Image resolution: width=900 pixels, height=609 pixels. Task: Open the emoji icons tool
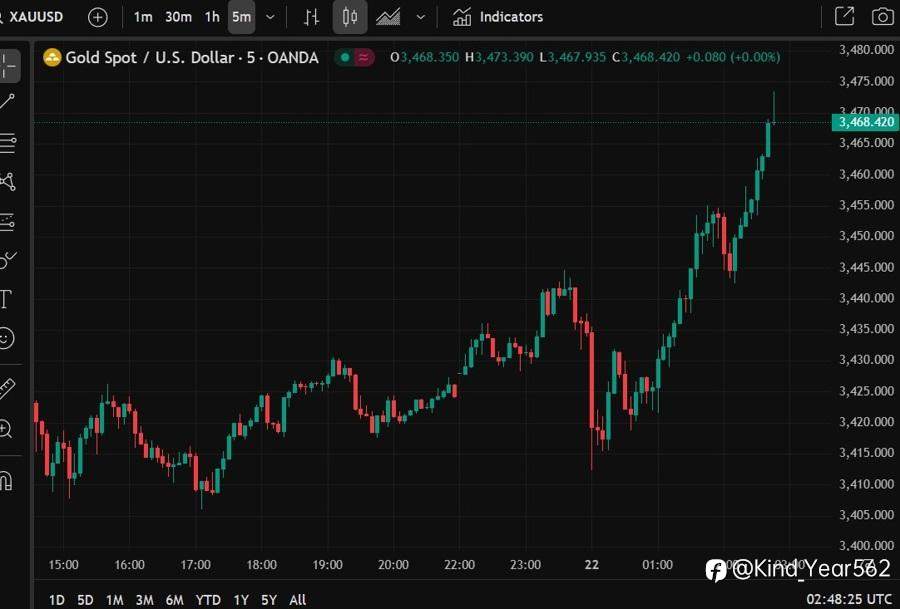[x=6, y=338]
